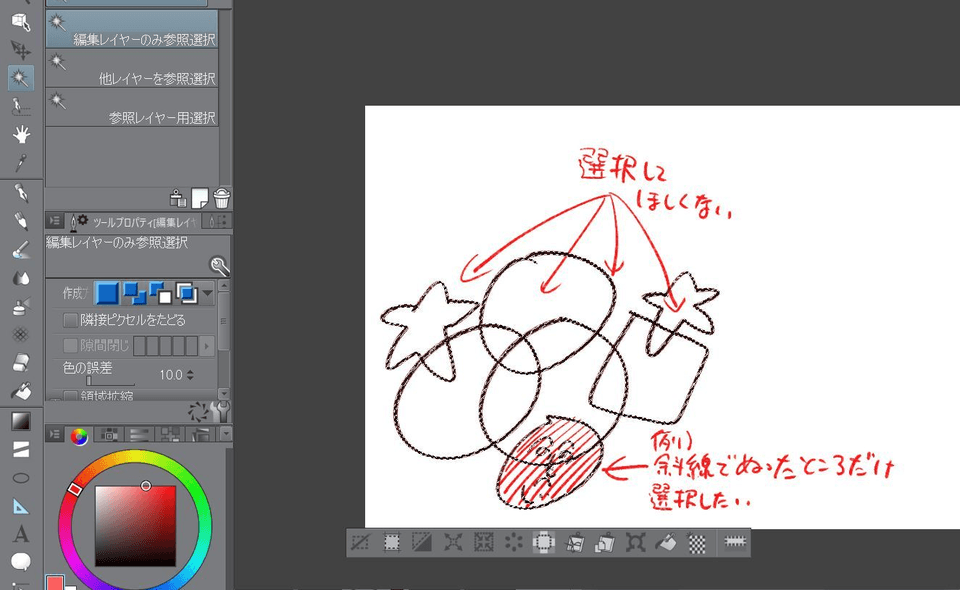The height and width of the screenshot is (590, 960).
Task: Click Copy and paste in launcher
Action: (x=605, y=542)
